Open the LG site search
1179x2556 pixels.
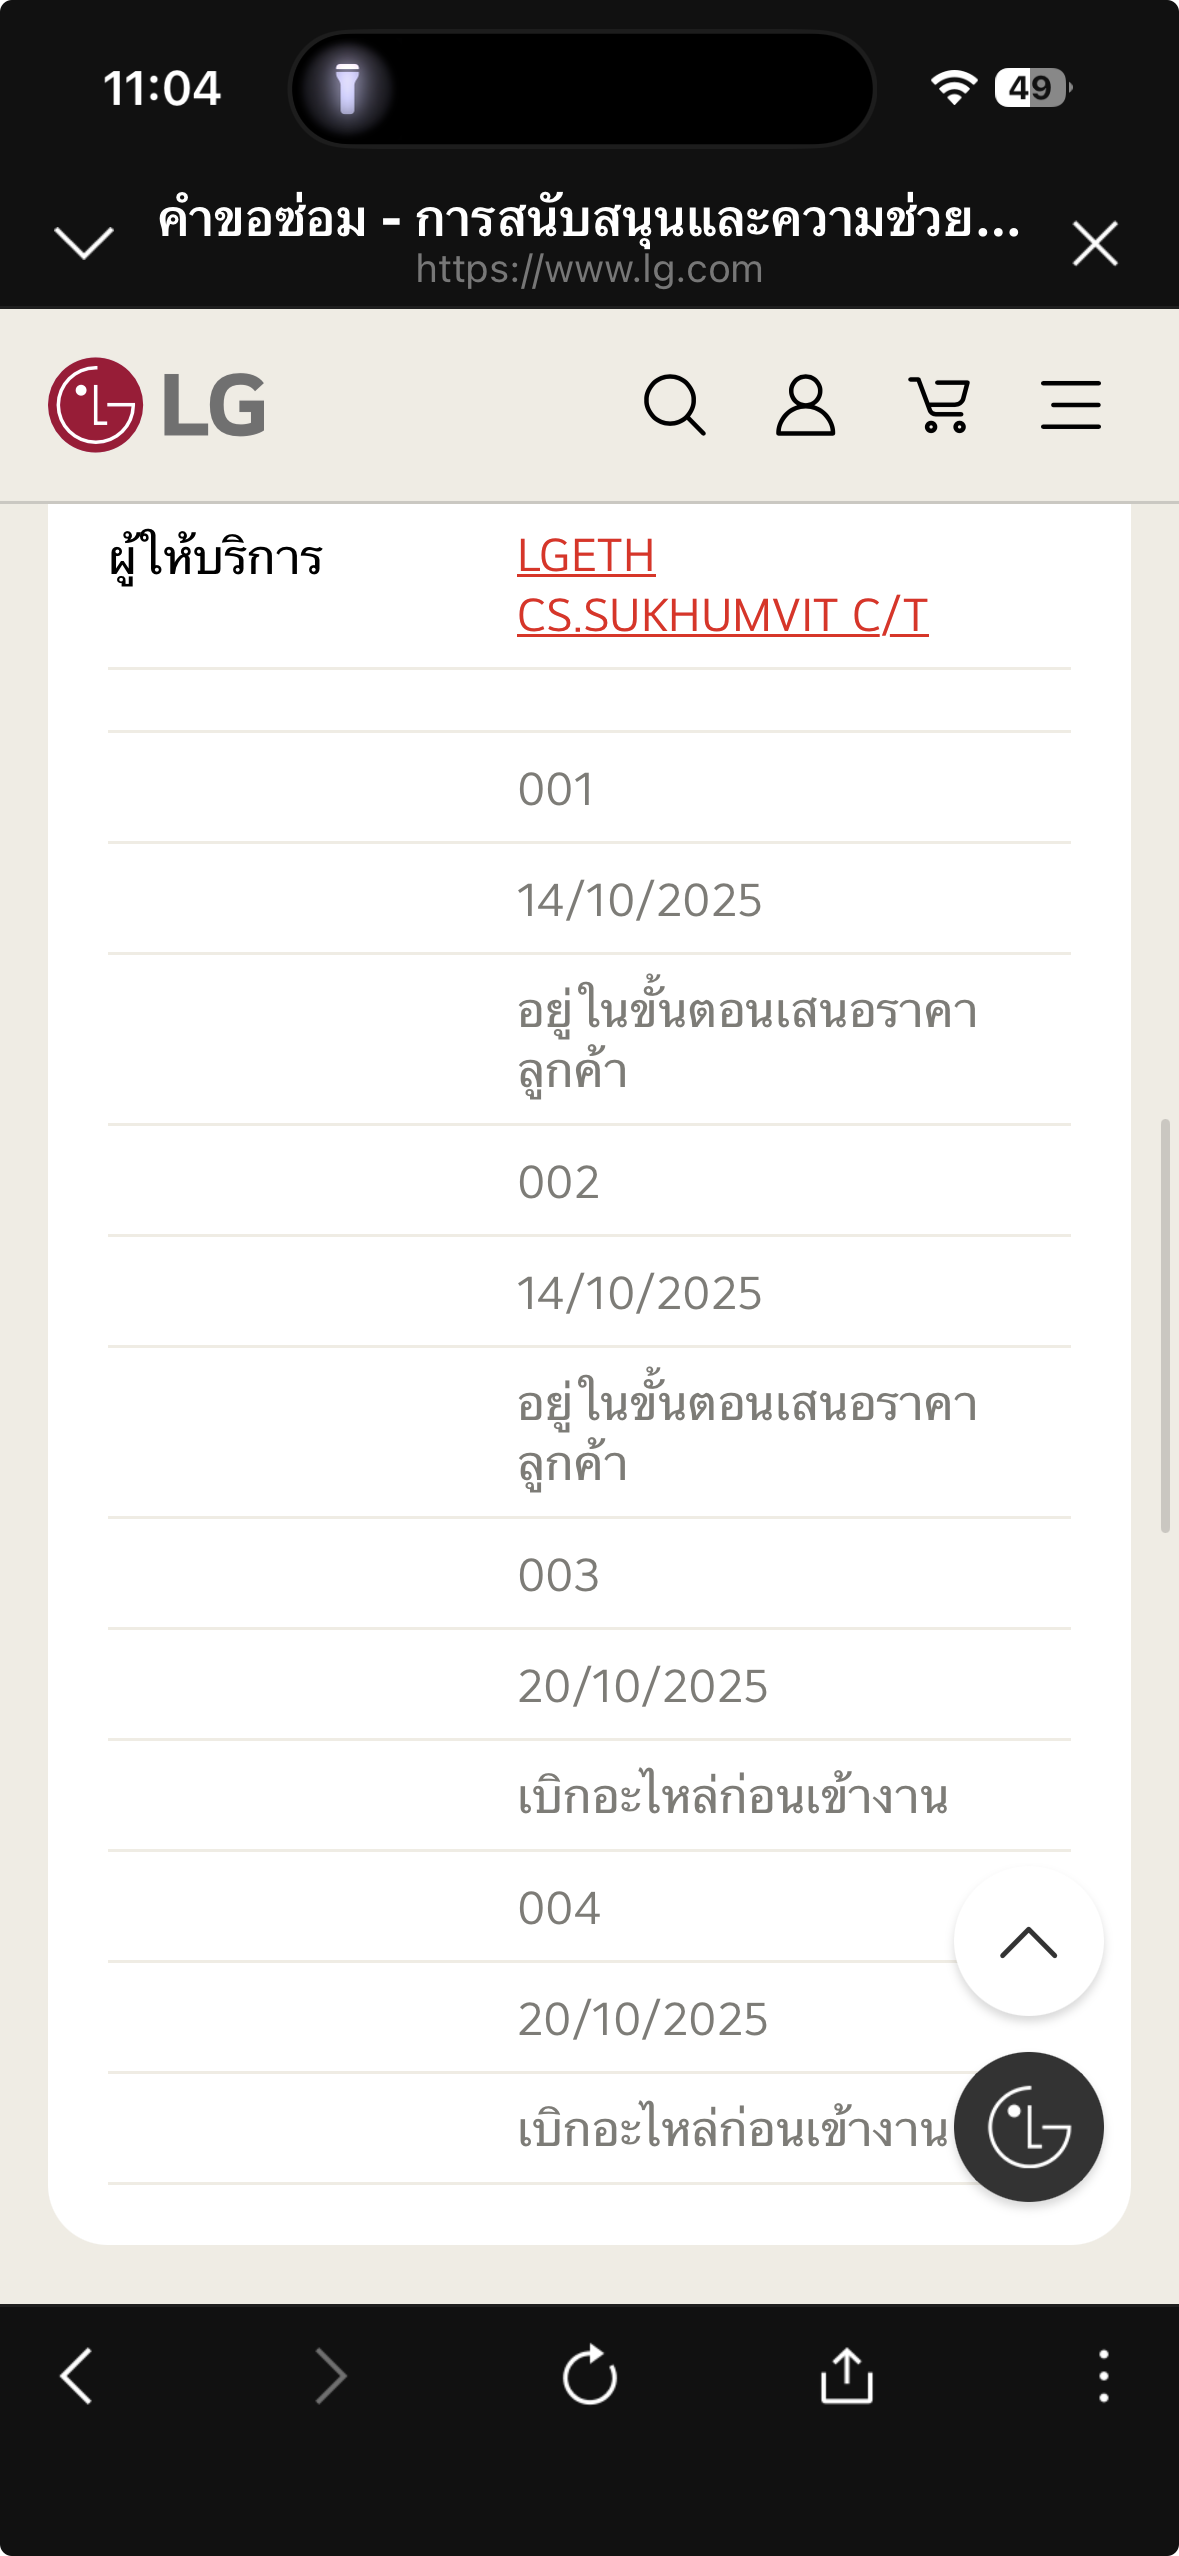pyautogui.click(x=674, y=405)
